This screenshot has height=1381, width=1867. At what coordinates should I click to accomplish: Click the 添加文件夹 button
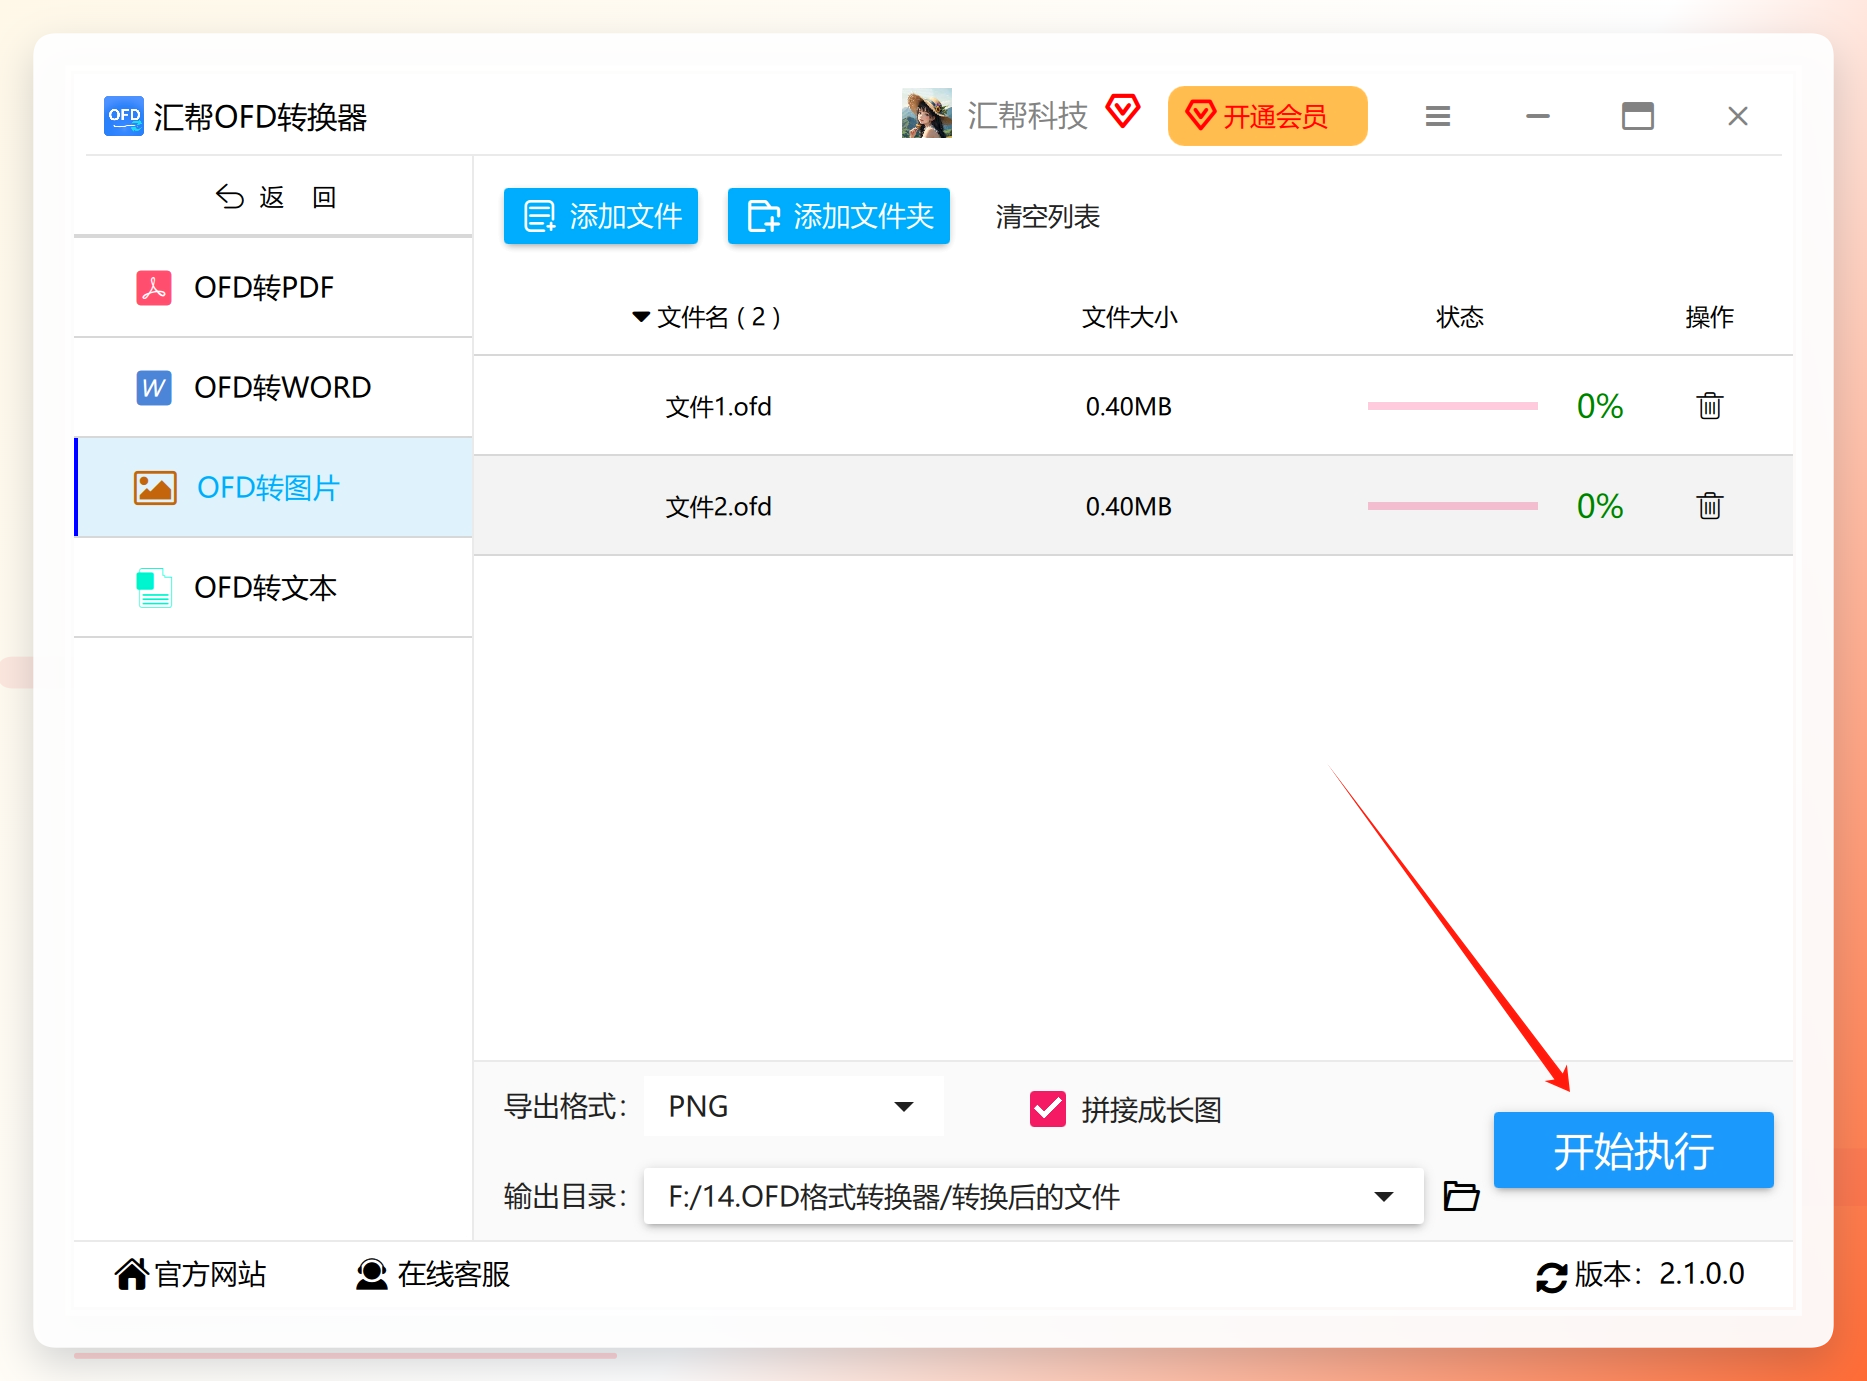(x=839, y=216)
